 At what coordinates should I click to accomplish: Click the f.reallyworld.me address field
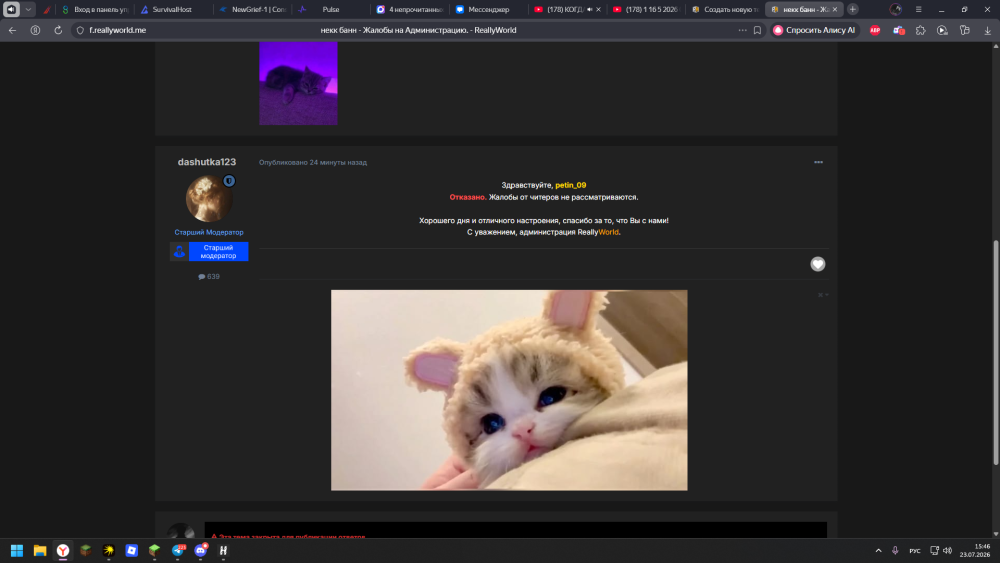point(117,30)
